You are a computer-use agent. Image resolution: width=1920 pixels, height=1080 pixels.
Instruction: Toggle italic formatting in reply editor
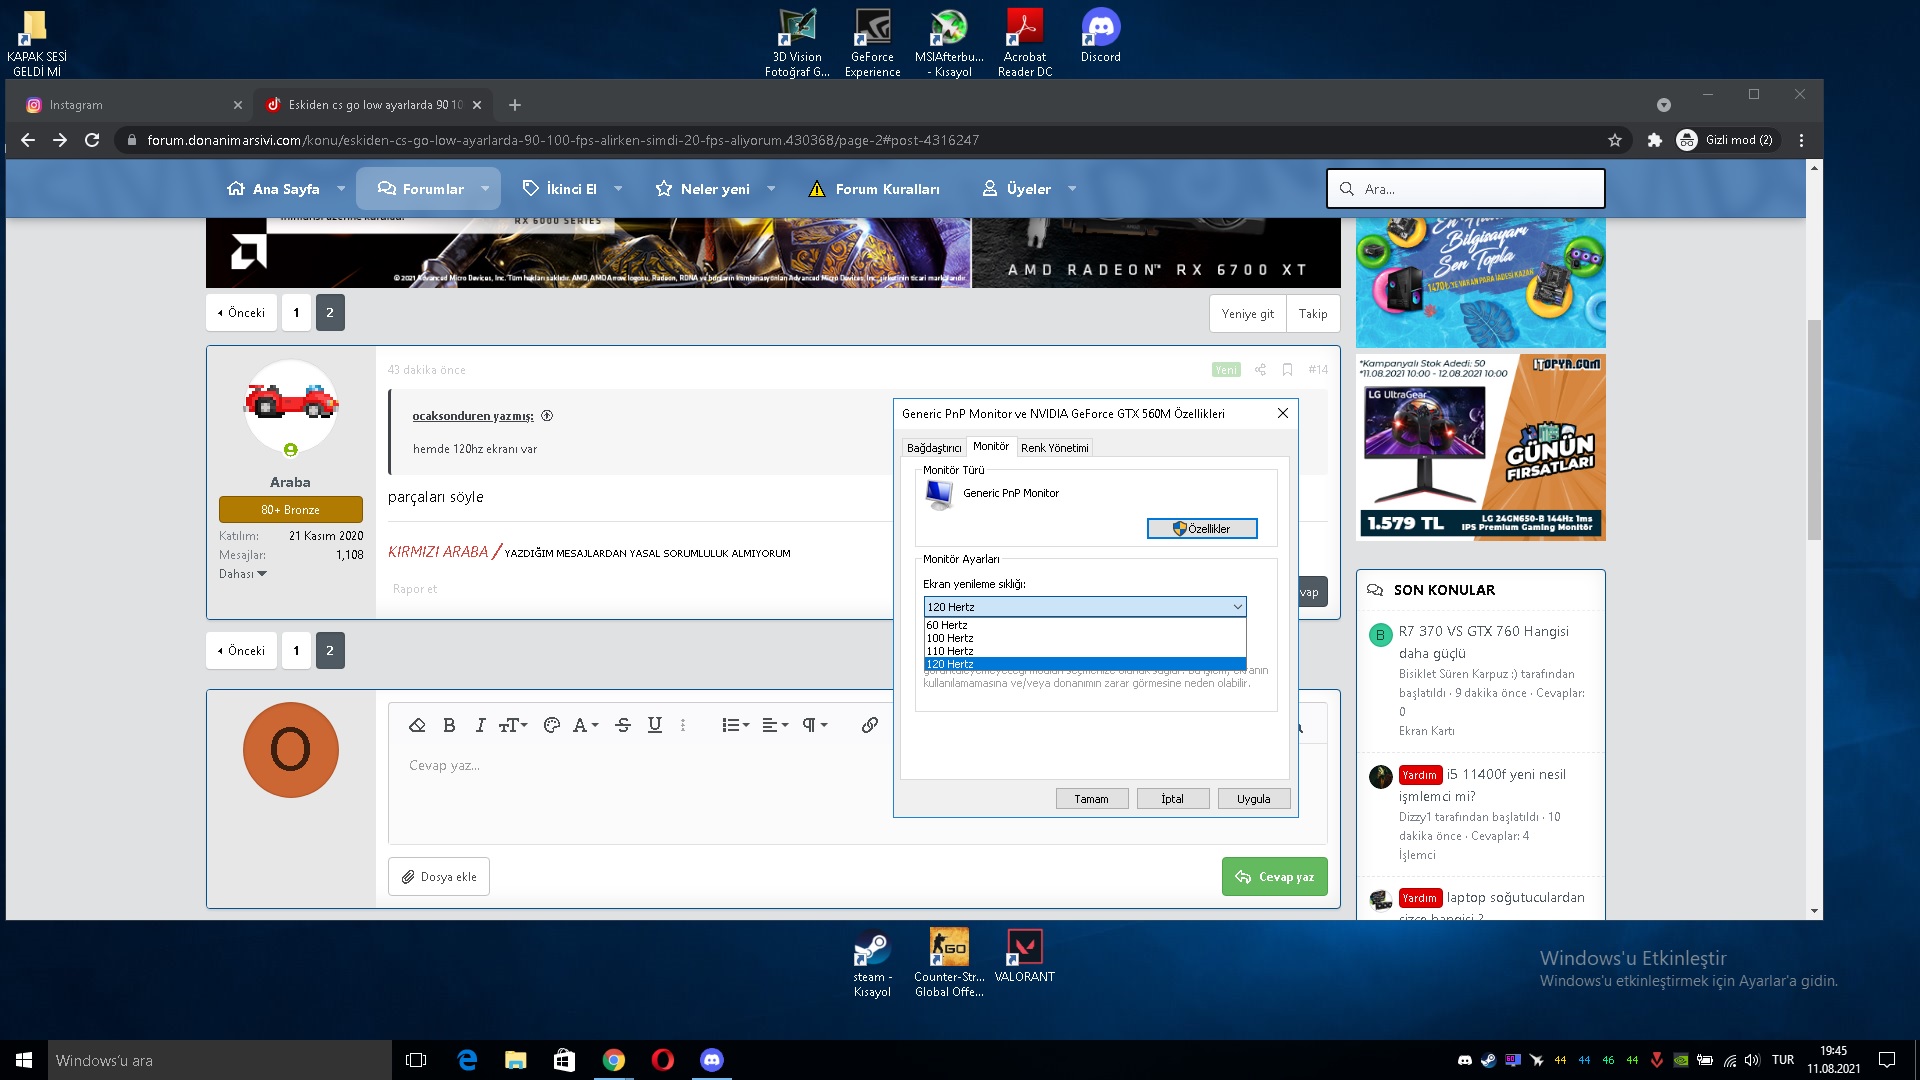tap(480, 725)
